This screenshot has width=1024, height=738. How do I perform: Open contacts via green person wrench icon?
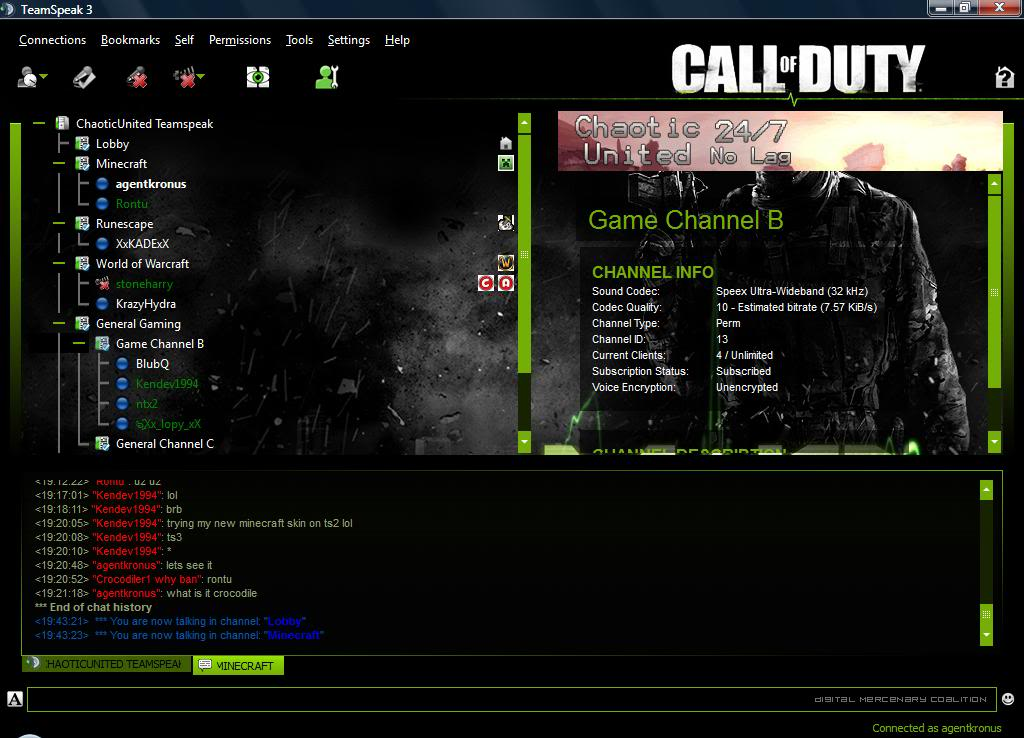click(x=327, y=77)
